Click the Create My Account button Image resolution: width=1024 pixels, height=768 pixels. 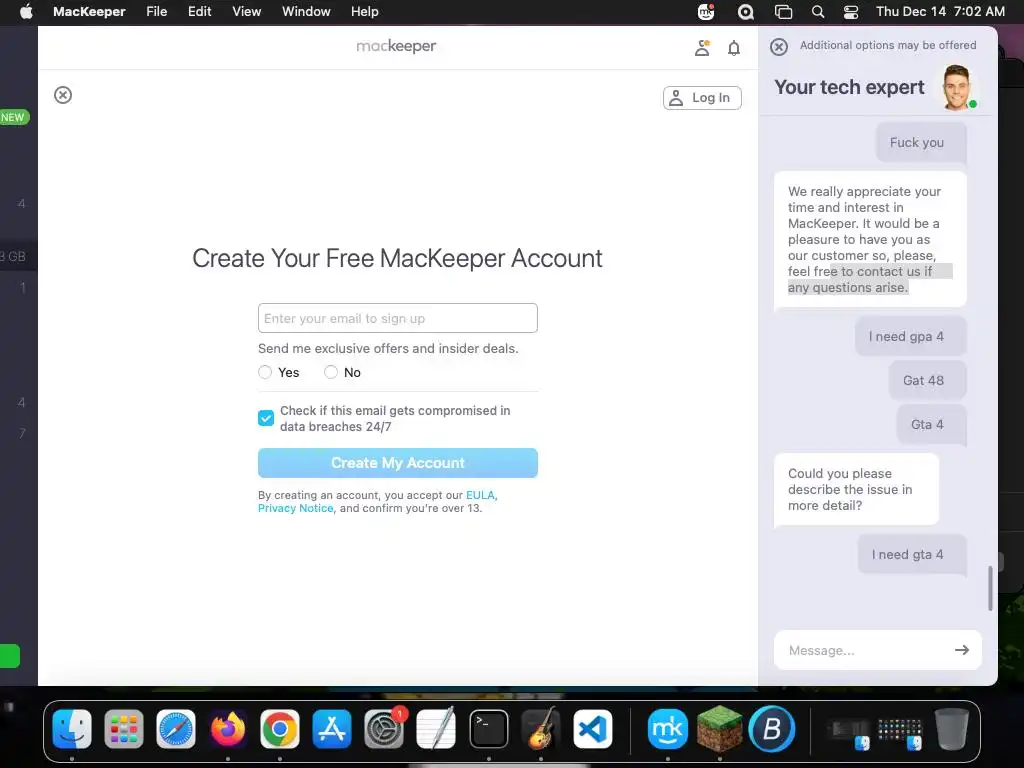398,463
